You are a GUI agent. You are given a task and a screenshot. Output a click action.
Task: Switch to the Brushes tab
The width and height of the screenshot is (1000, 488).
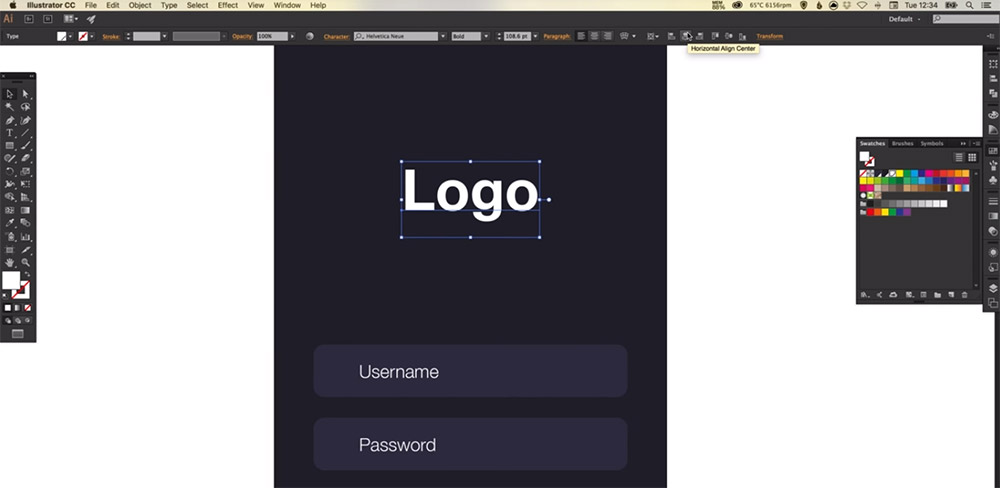(x=902, y=144)
